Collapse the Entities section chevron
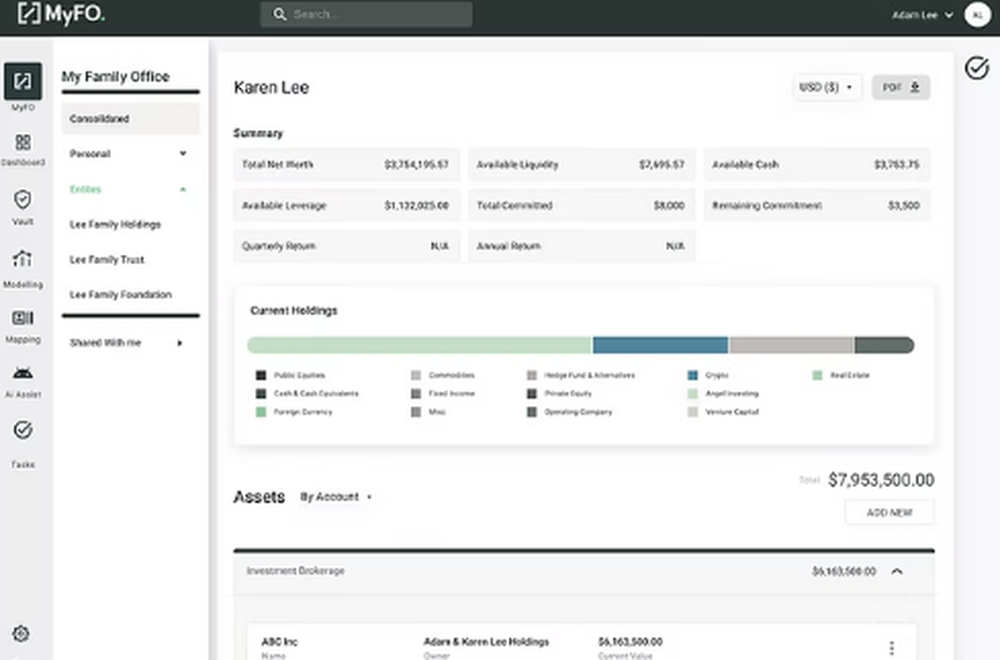 pyautogui.click(x=183, y=189)
